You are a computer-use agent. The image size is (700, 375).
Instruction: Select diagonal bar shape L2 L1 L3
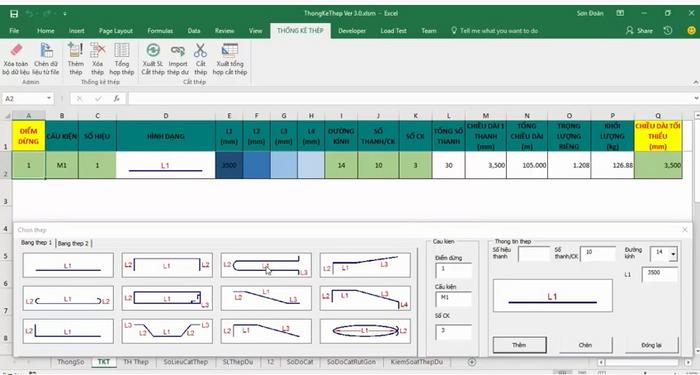click(266, 298)
